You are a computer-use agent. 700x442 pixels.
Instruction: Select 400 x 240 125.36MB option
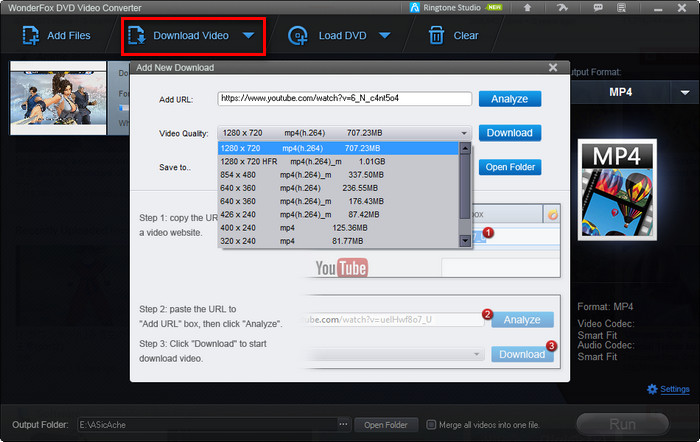point(338,228)
